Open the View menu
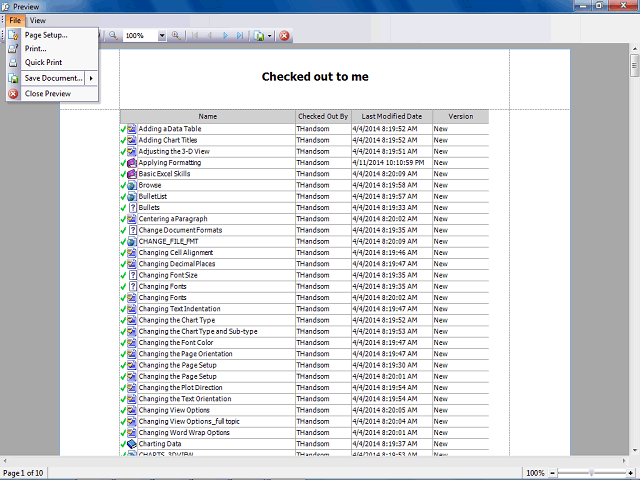 click(x=38, y=20)
